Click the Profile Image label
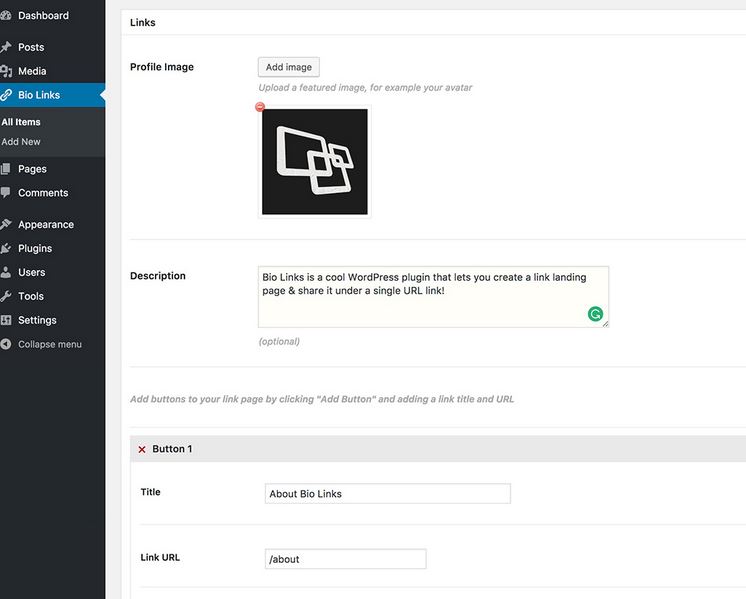The image size is (746, 599). coord(162,67)
